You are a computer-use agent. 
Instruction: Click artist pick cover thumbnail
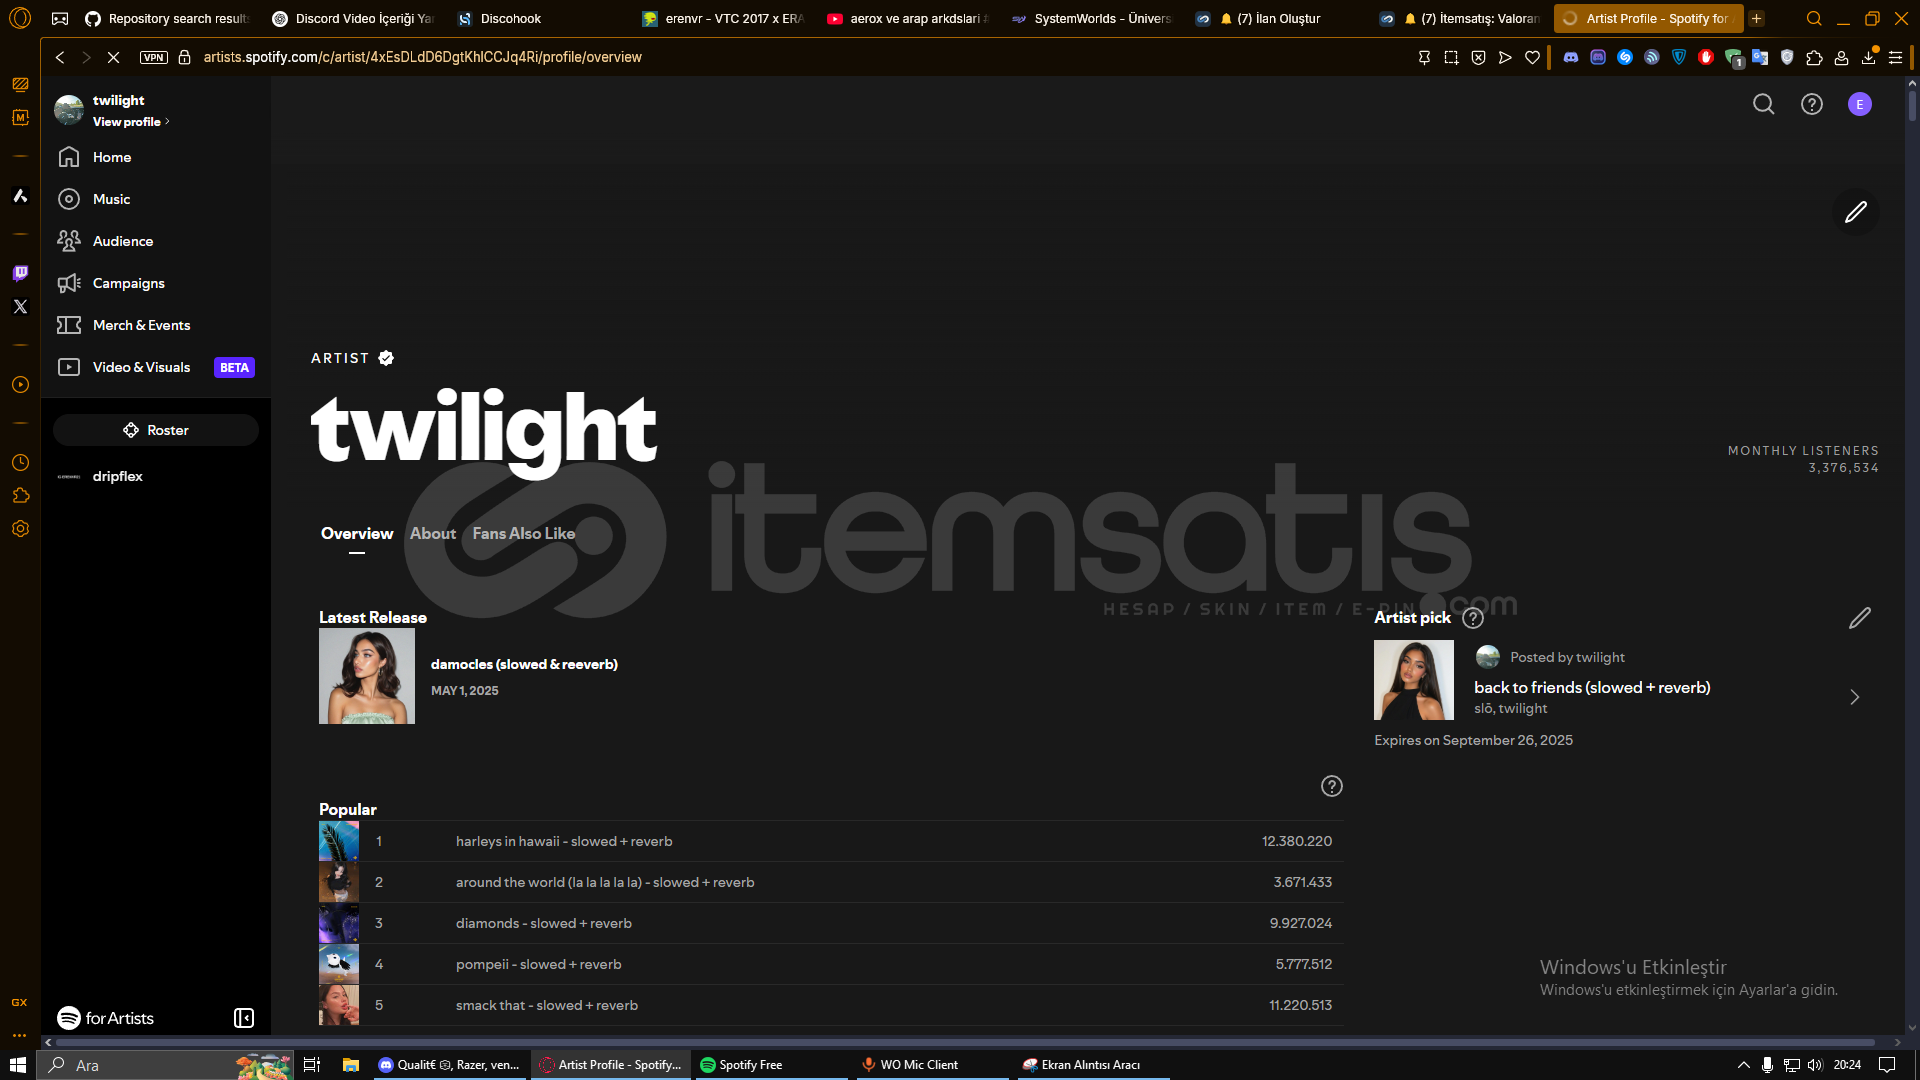pyautogui.click(x=1413, y=680)
